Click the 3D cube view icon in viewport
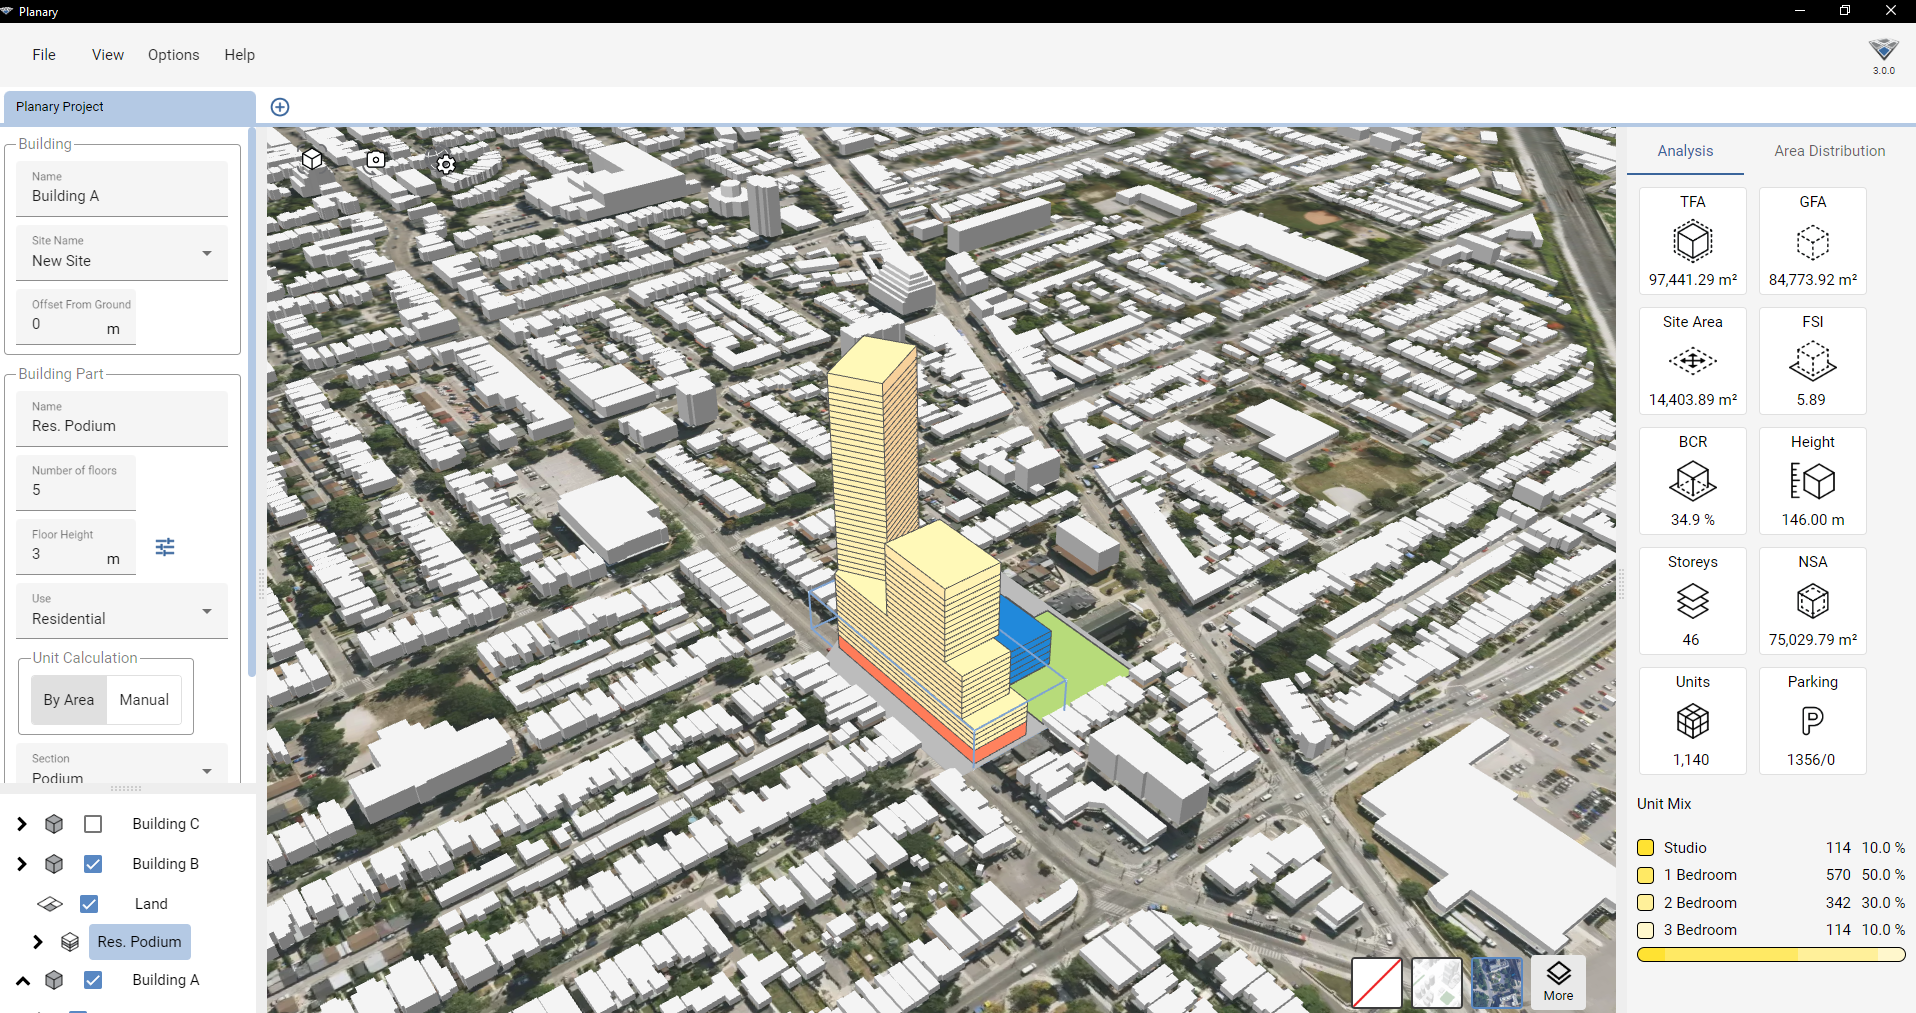Image resolution: width=1916 pixels, height=1013 pixels. pos(313,159)
